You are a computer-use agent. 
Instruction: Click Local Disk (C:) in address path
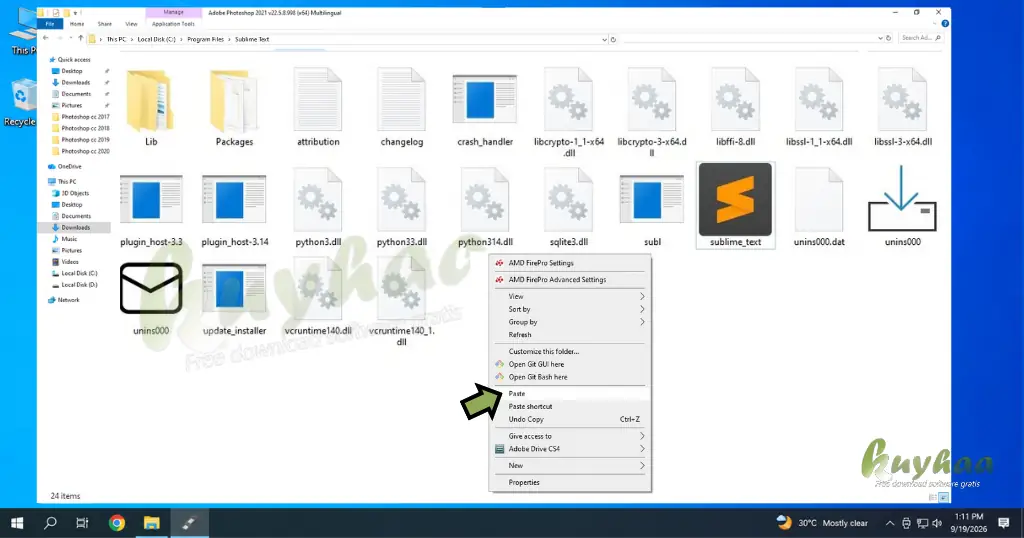click(156, 39)
